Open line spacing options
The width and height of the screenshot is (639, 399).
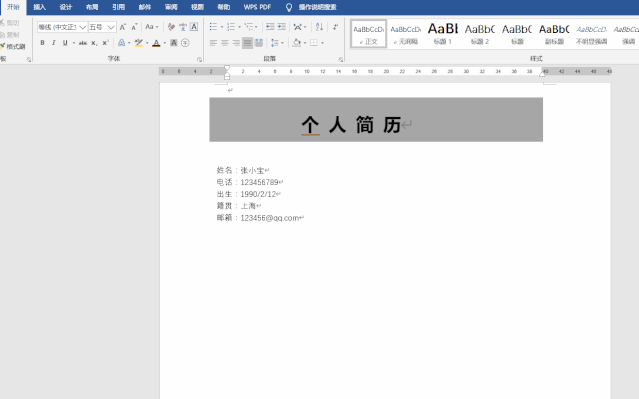(x=275, y=43)
